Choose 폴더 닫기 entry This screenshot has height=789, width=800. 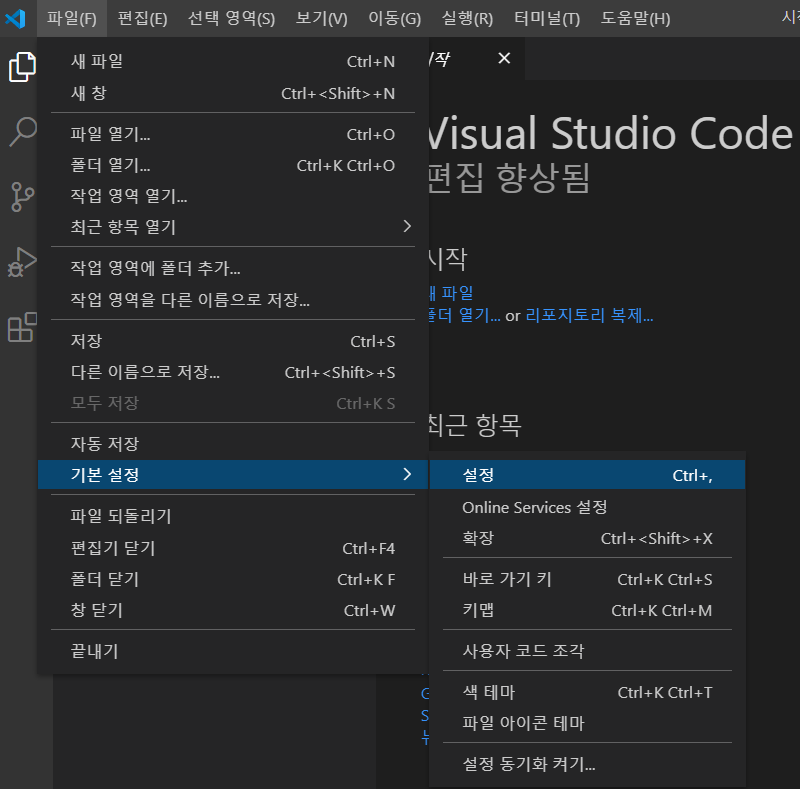click(x=233, y=579)
